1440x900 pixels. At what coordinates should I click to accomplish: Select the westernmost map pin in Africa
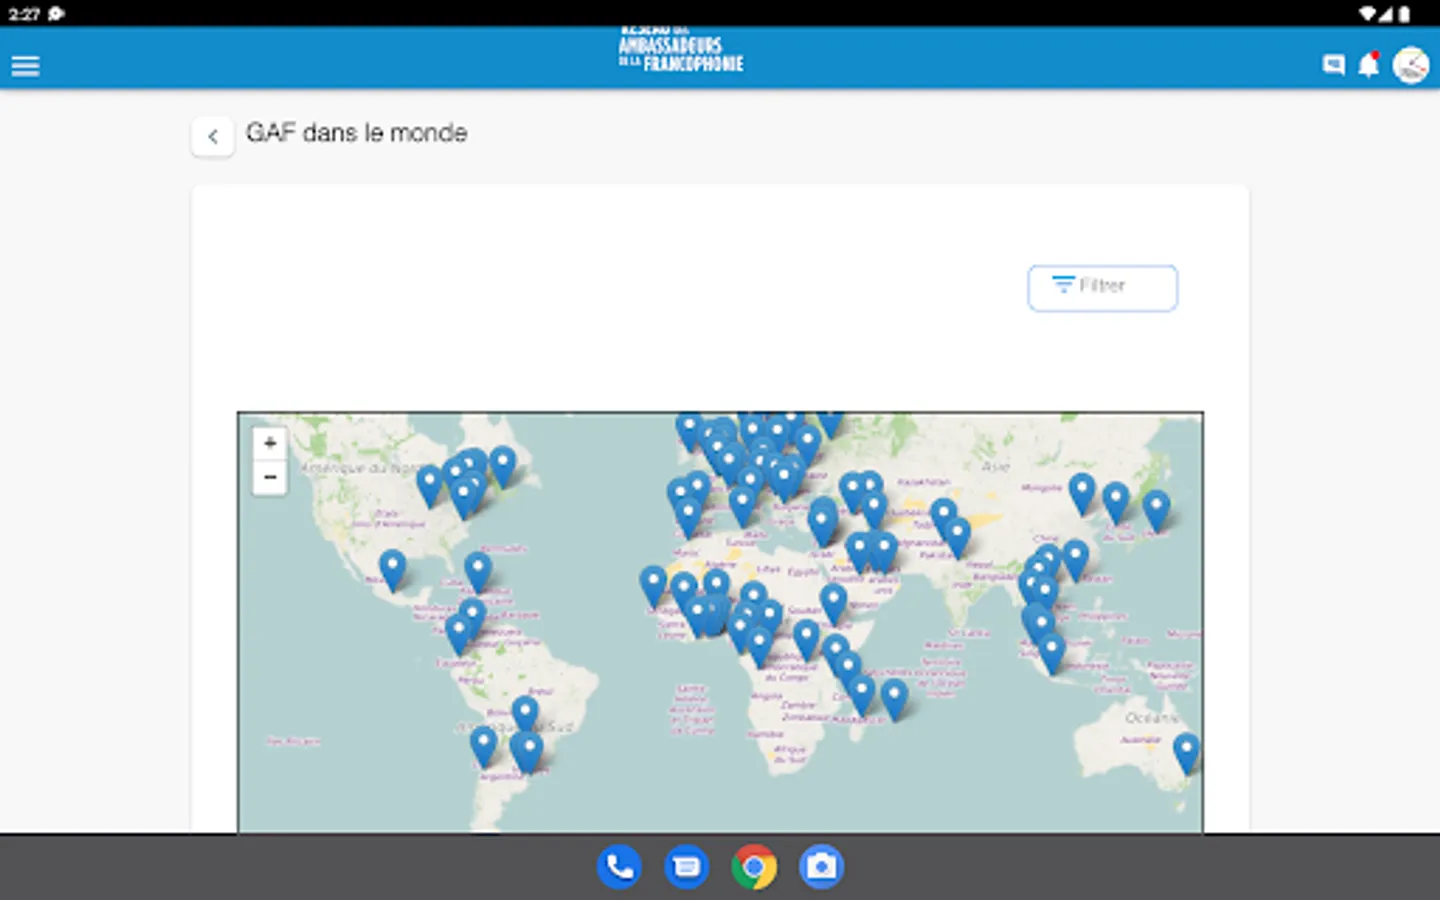coord(653,586)
